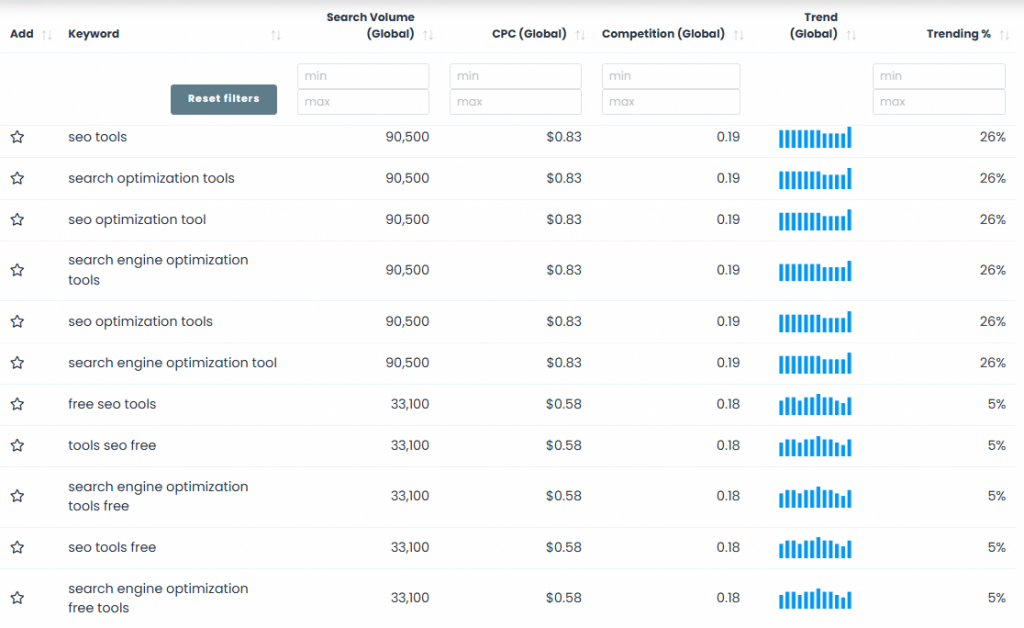Viewport: 1024px width, 628px height.
Task: Add "tools seo free" via its star icon
Action: tap(17, 446)
